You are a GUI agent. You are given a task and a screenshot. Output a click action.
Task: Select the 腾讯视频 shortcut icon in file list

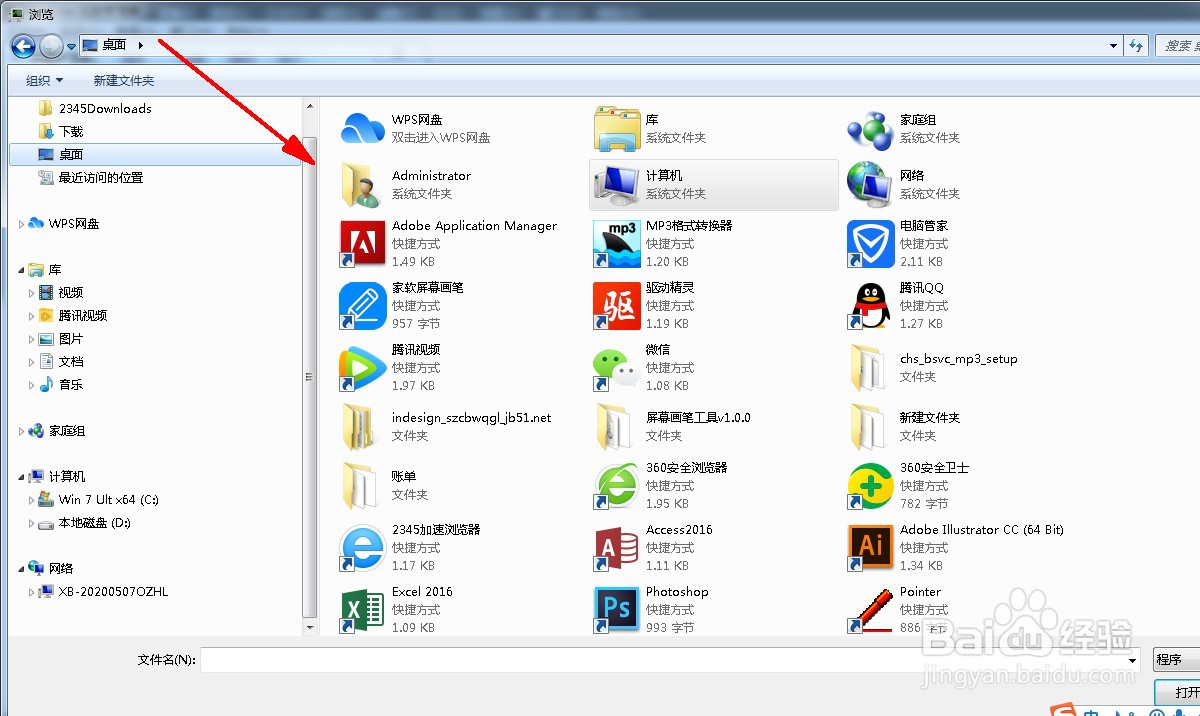(x=363, y=368)
